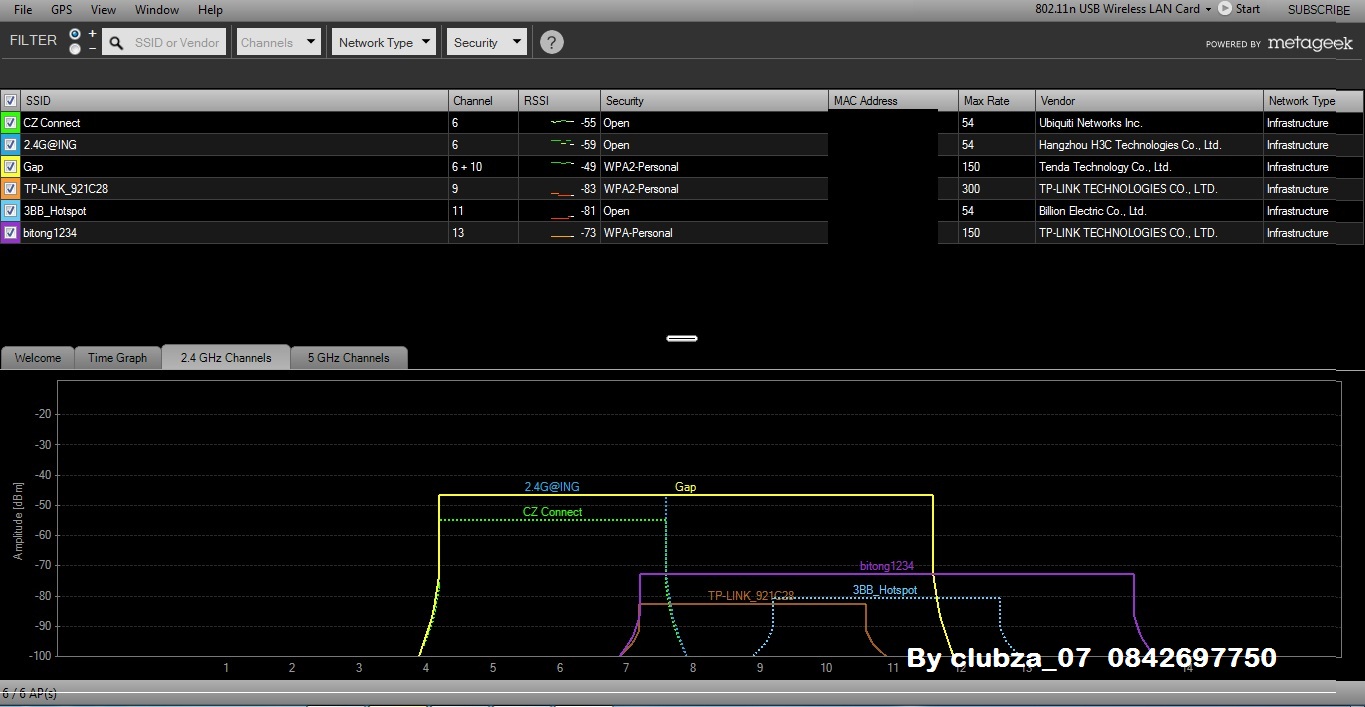Uncheck the 2.4G@ING network checkbox
The image size is (1365, 707).
point(11,145)
